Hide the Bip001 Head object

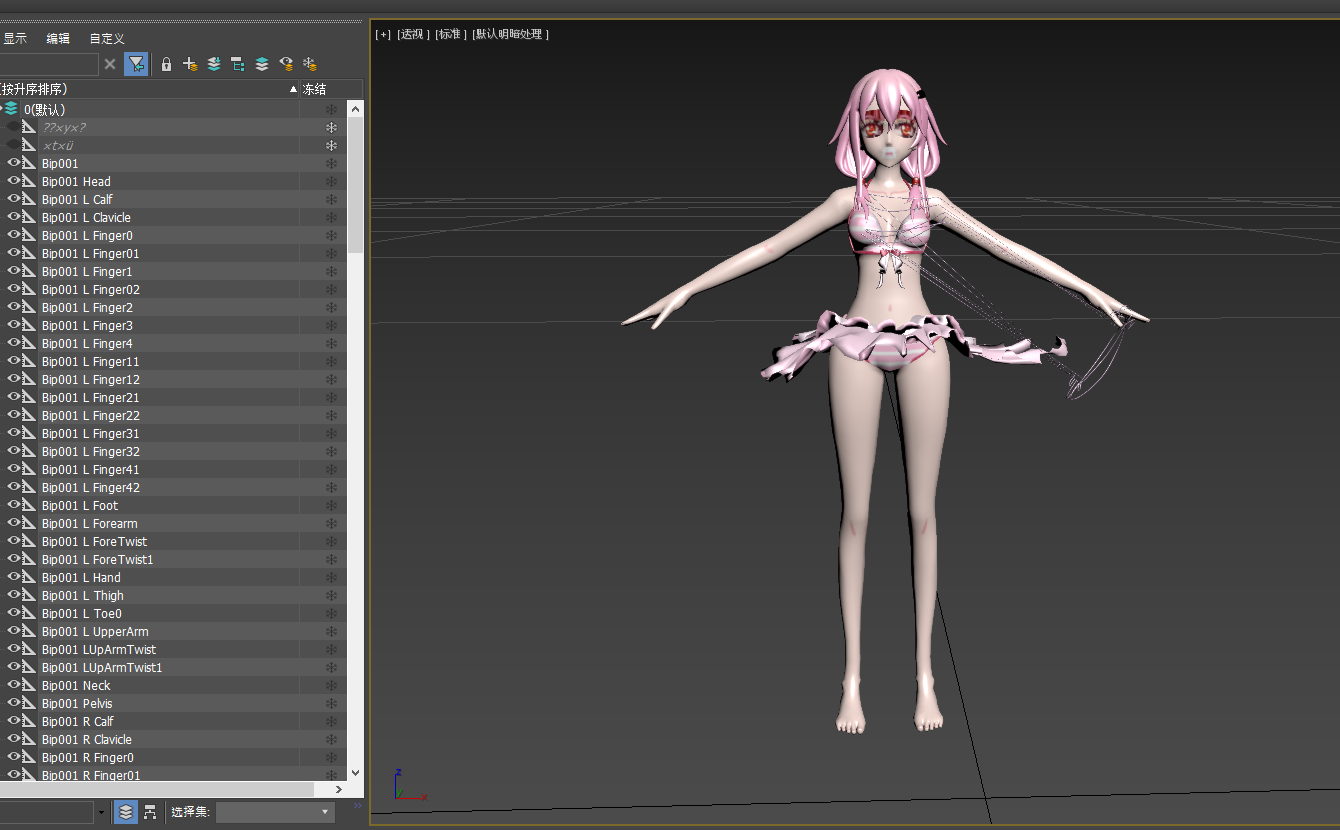tap(14, 181)
